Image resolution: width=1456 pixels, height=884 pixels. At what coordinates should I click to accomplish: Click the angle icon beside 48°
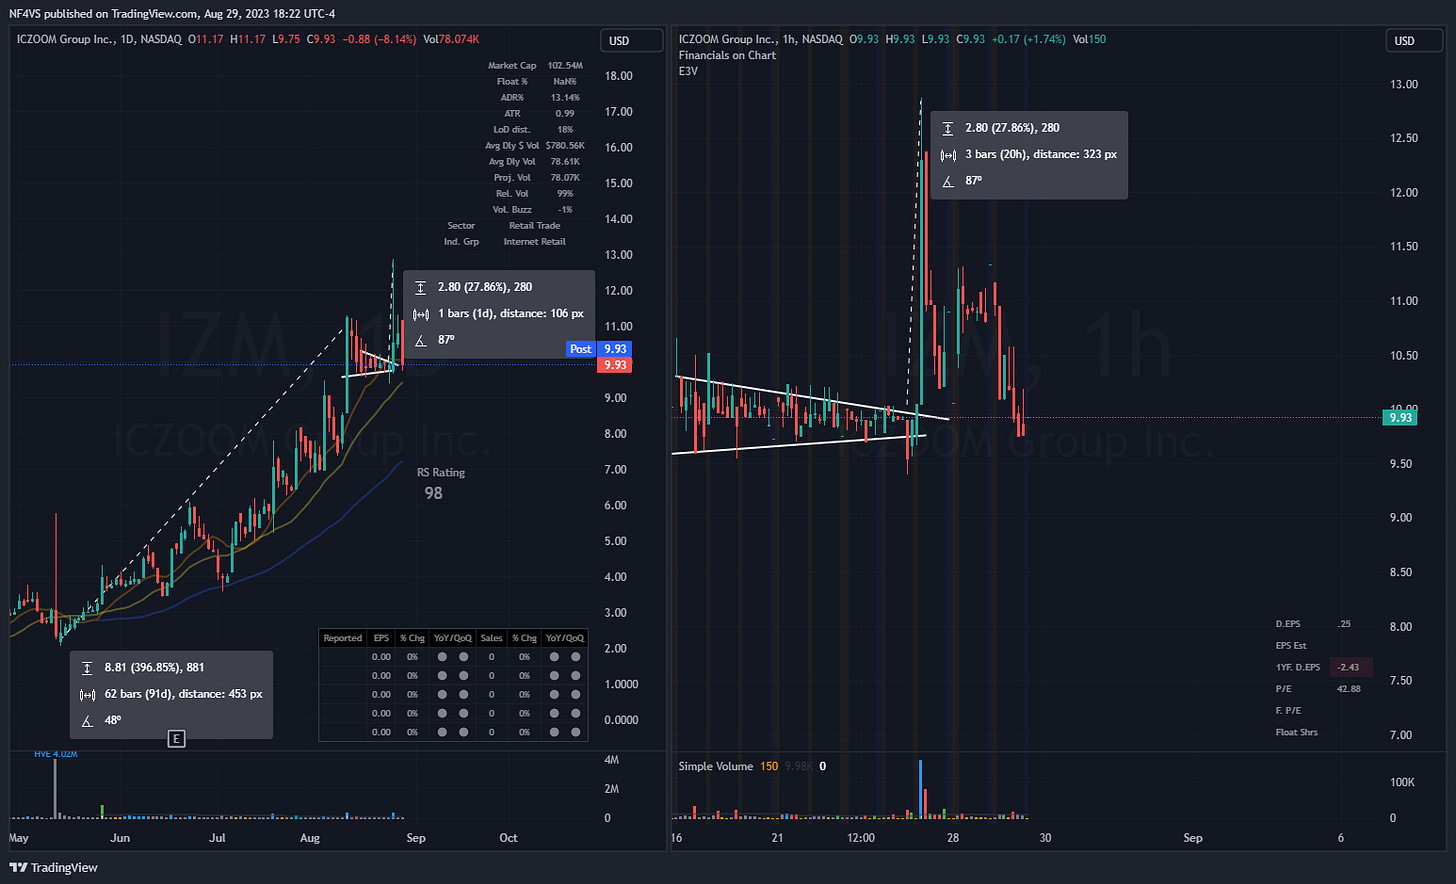(x=87, y=720)
